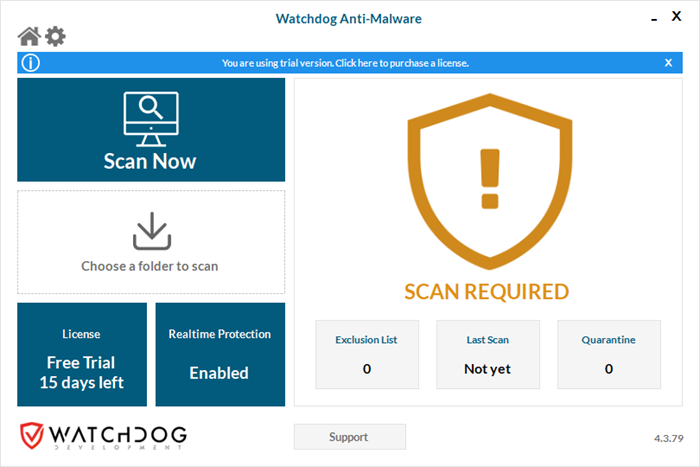700x467 pixels.
Task: Open the Last Scan box
Action: pos(488,354)
